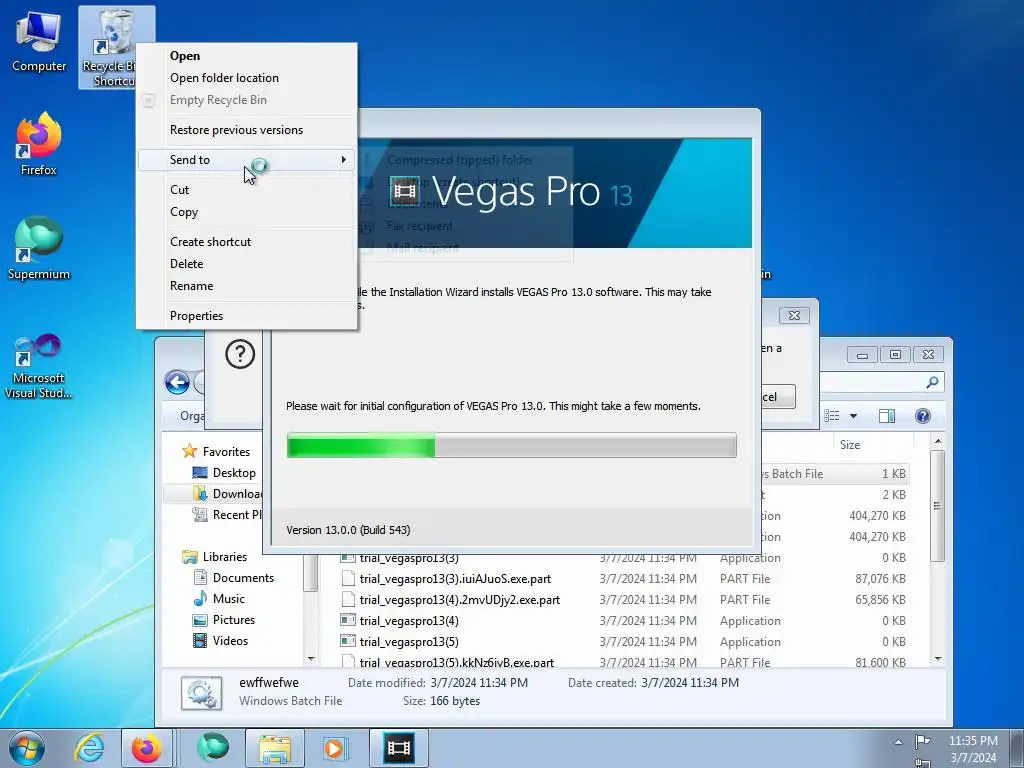
Task: Click the Cancel button behind the installer
Action: [778, 396]
